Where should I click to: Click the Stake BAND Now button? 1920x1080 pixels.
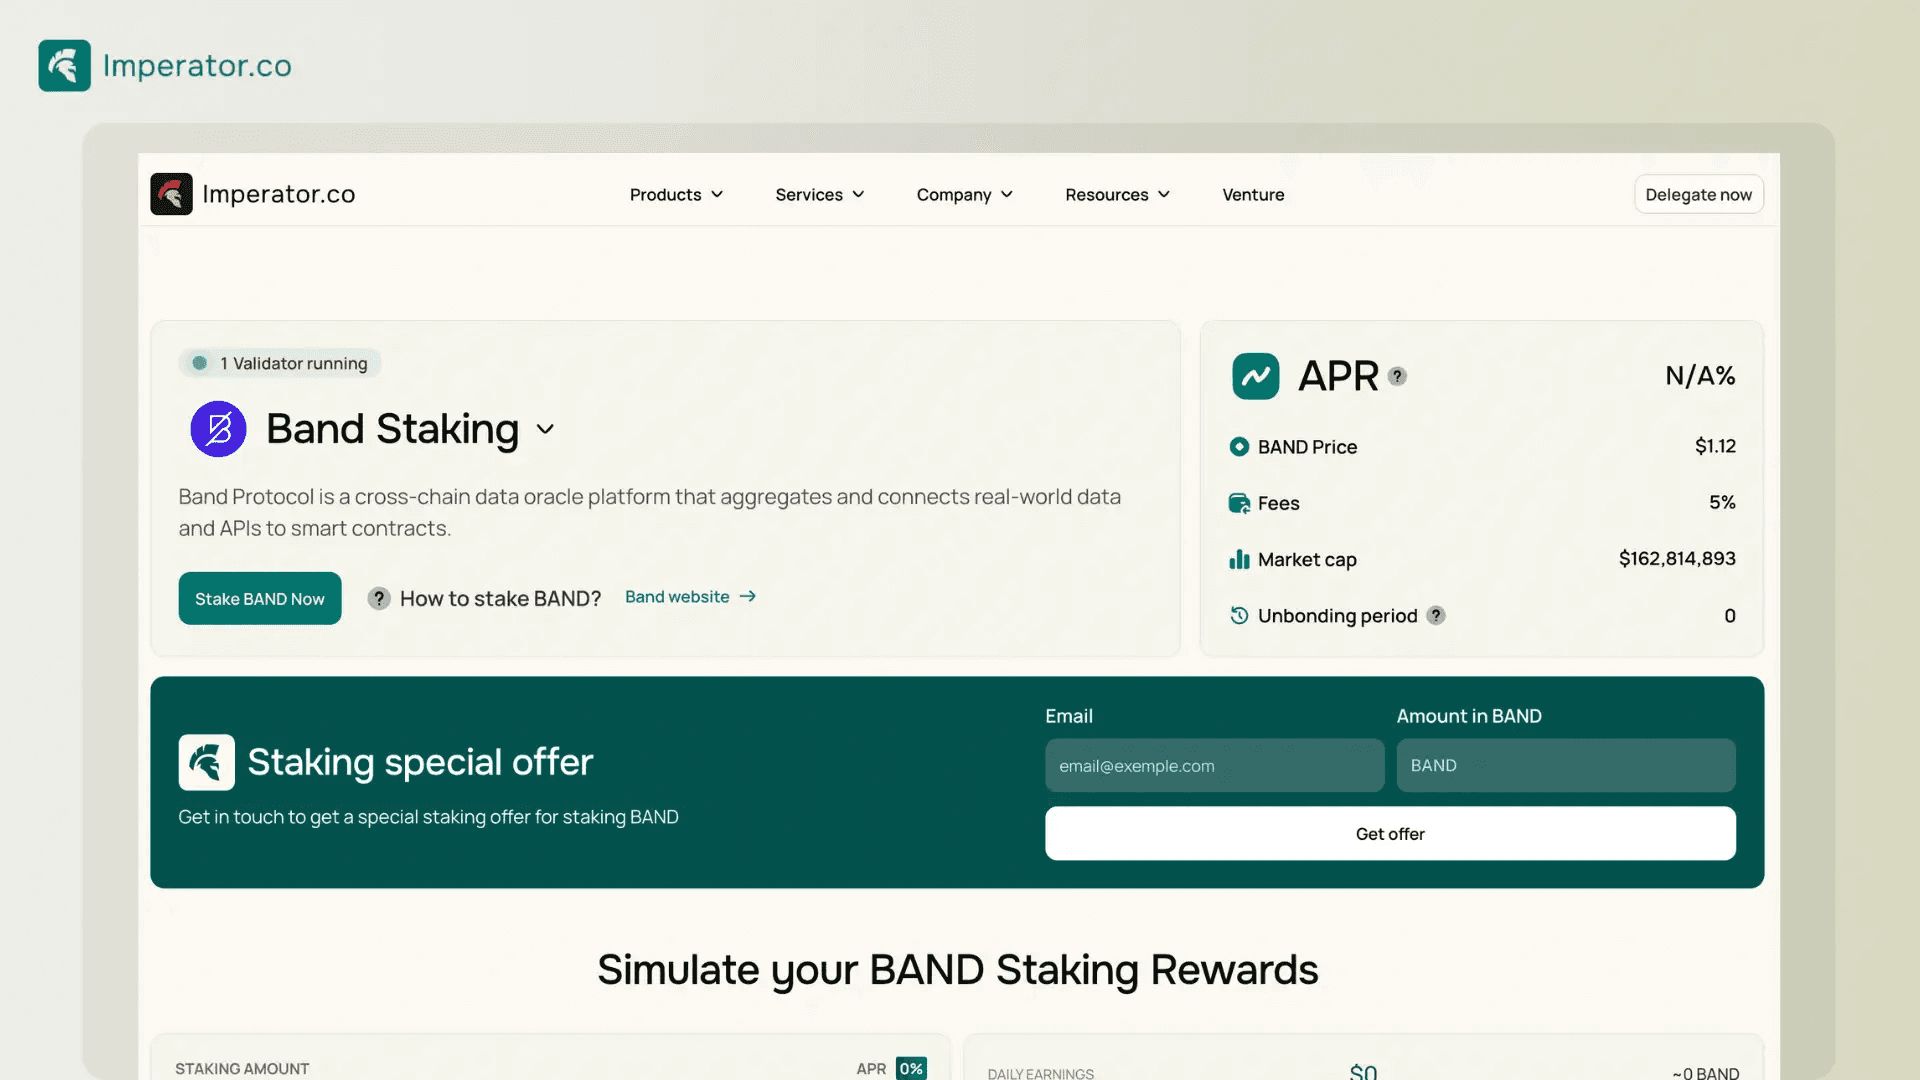coord(260,597)
